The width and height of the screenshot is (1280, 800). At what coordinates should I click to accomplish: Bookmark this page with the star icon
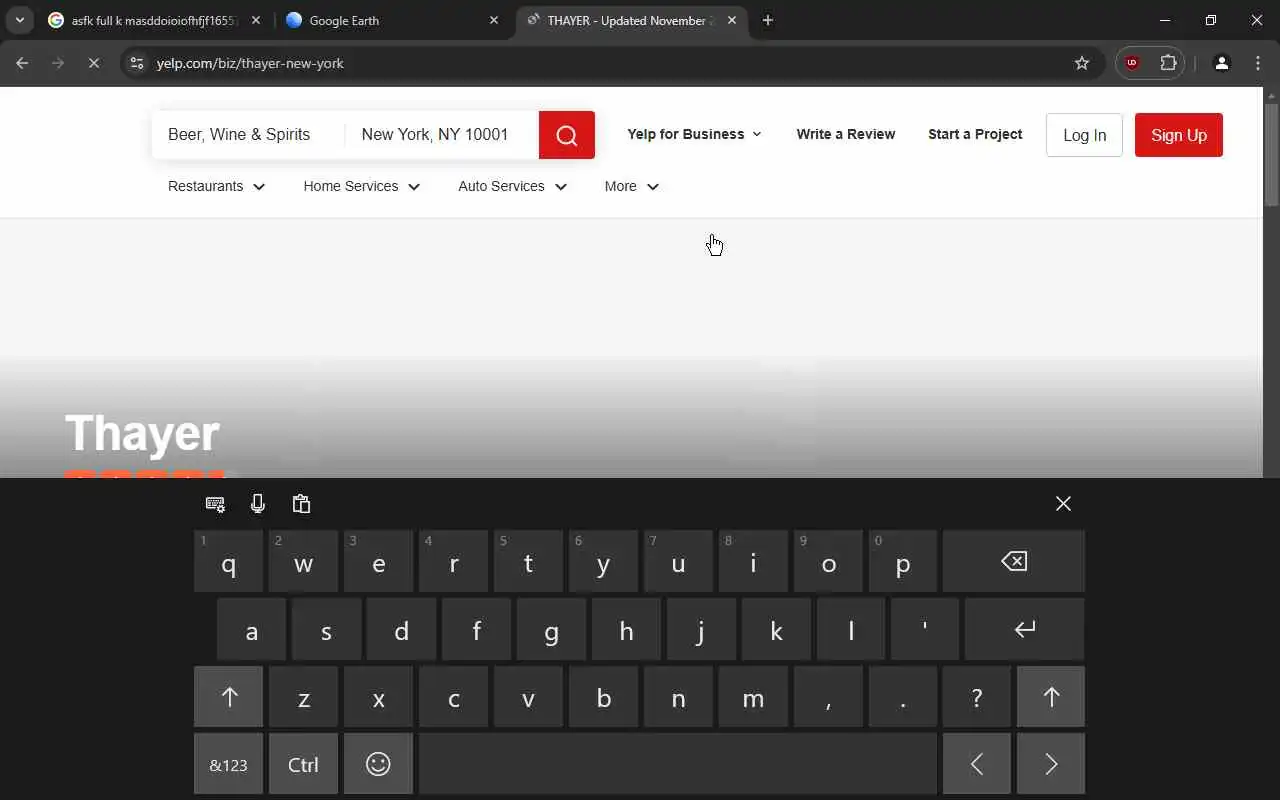1081,63
